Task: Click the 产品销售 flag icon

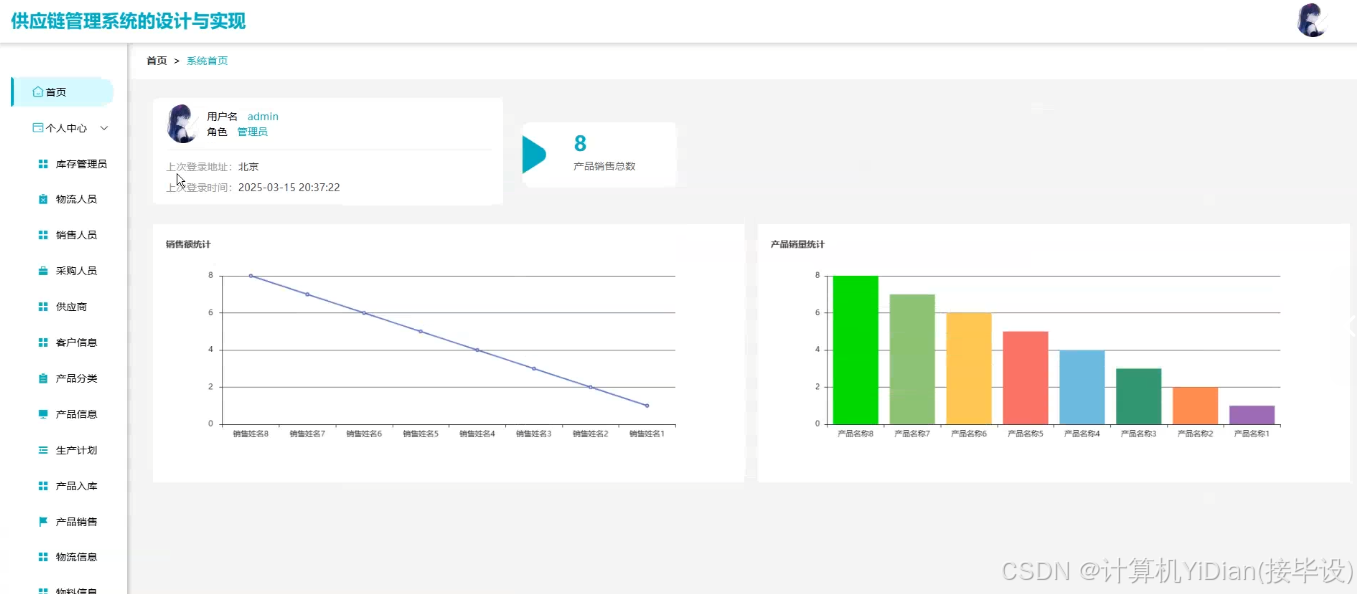Action: coord(43,521)
